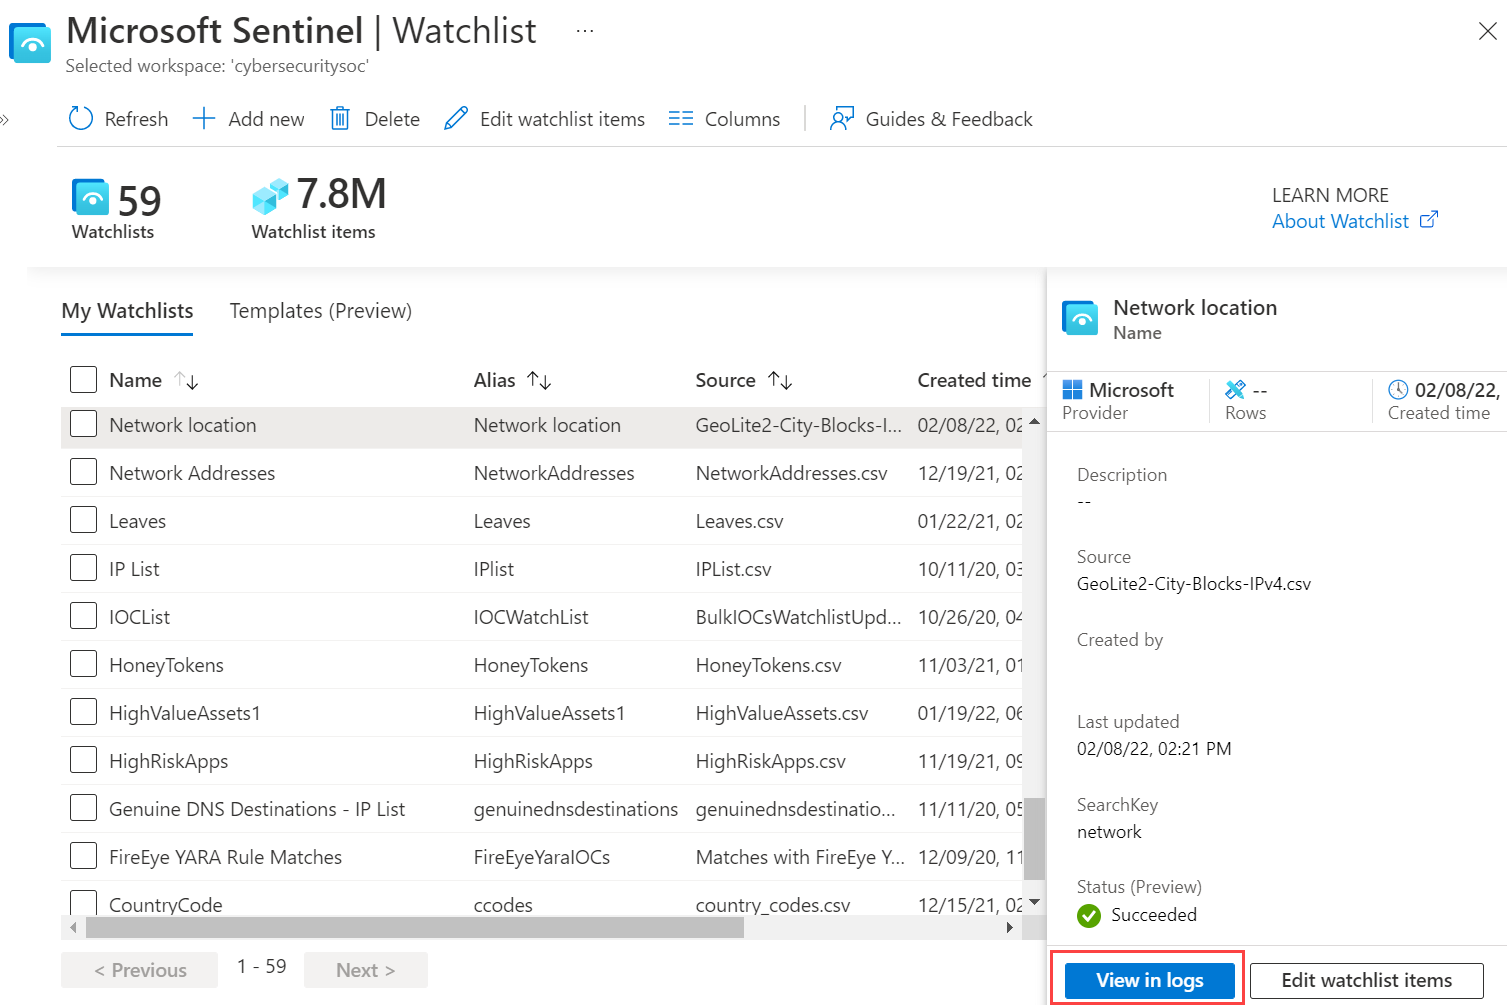Sort by the Source column arrows
The height and width of the screenshot is (1005, 1507).
tap(780, 381)
